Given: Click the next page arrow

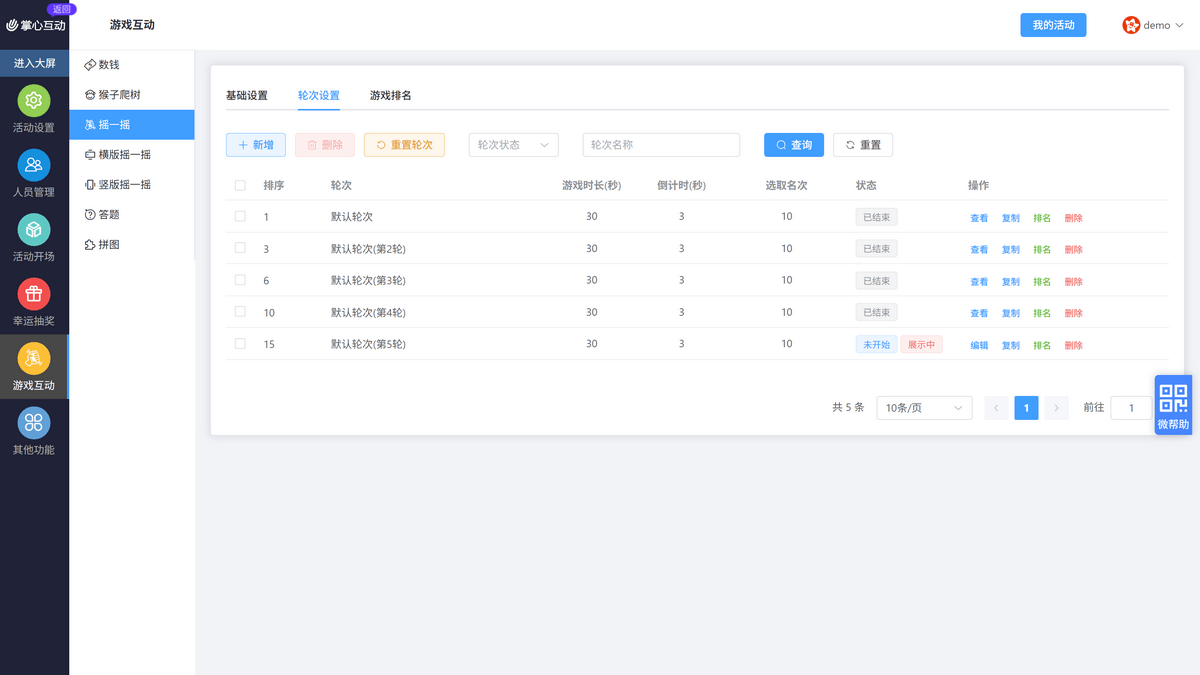Looking at the screenshot, I should pos(1057,408).
